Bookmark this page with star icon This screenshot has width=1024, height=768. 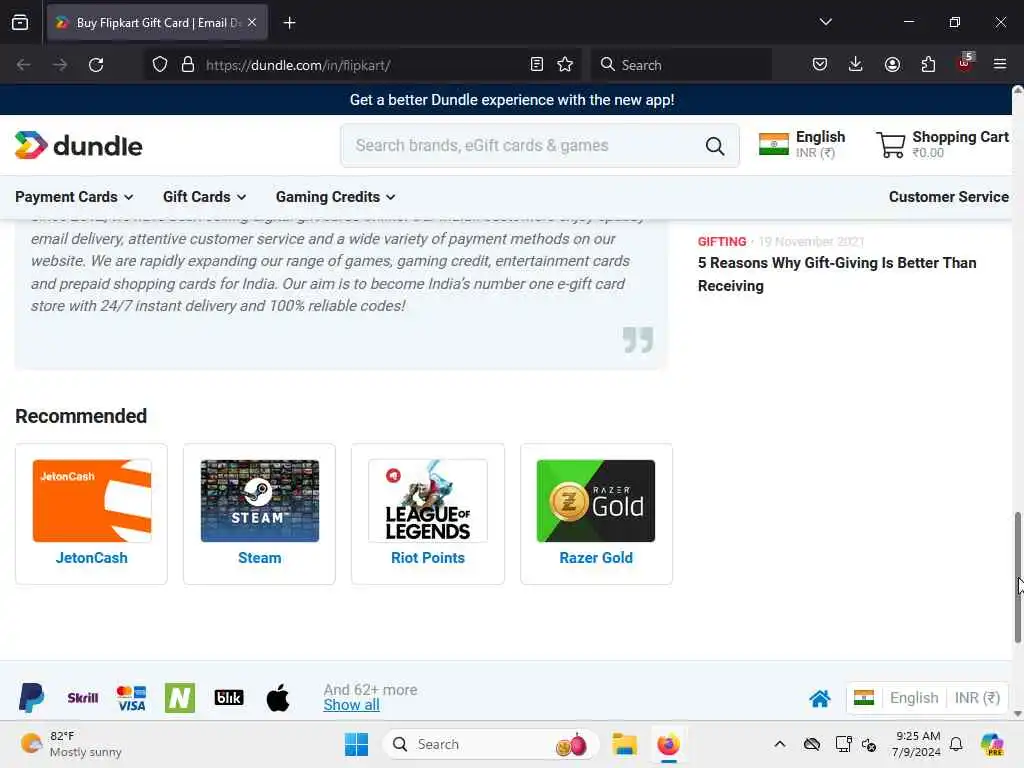tap(565, 65)
